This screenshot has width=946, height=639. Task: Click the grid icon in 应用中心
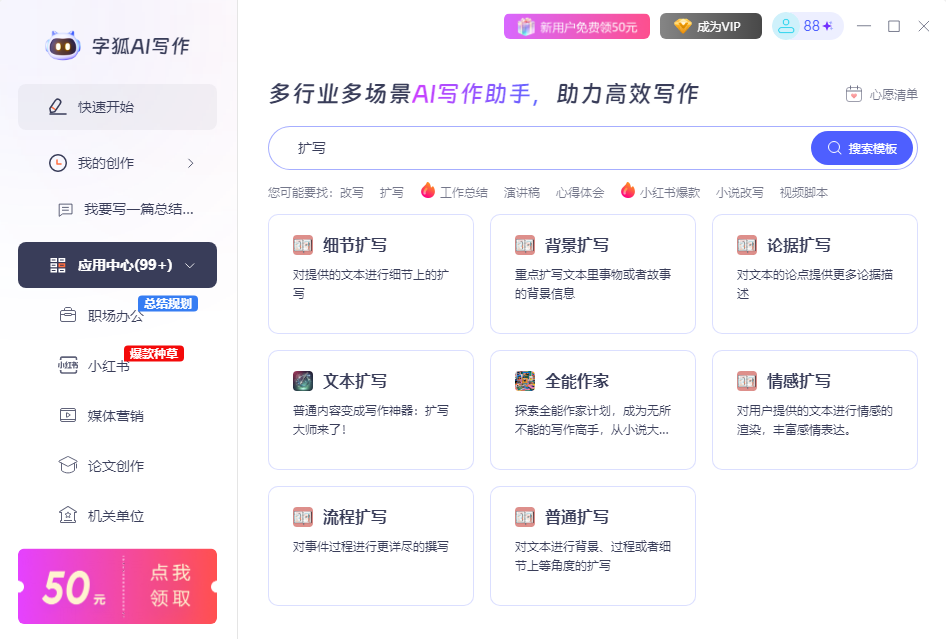58,265
